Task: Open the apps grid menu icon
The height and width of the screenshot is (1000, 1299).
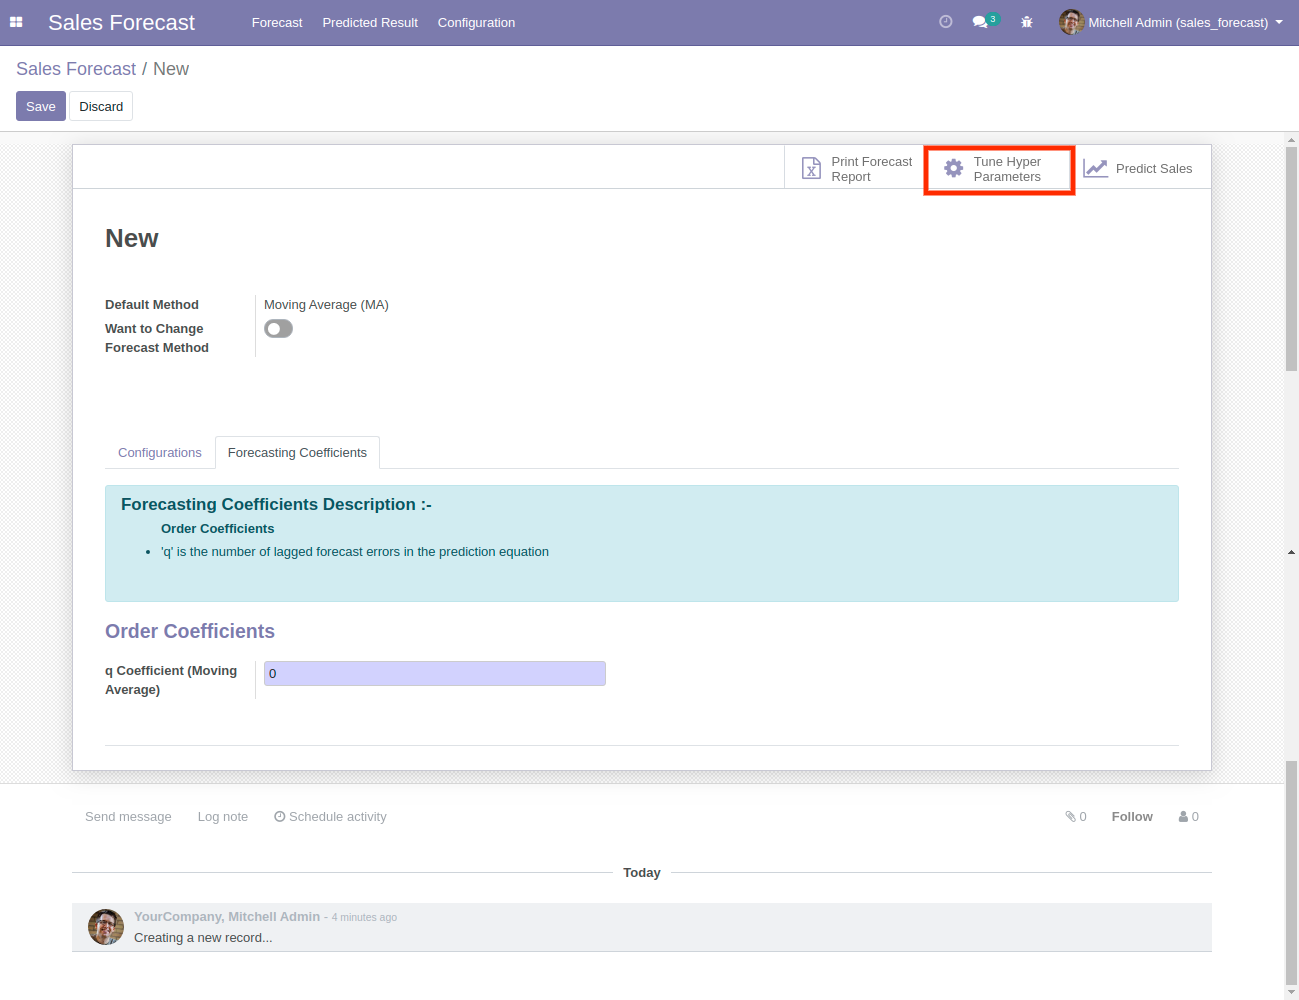Action: pyautogui.click(x=16, y=22)
